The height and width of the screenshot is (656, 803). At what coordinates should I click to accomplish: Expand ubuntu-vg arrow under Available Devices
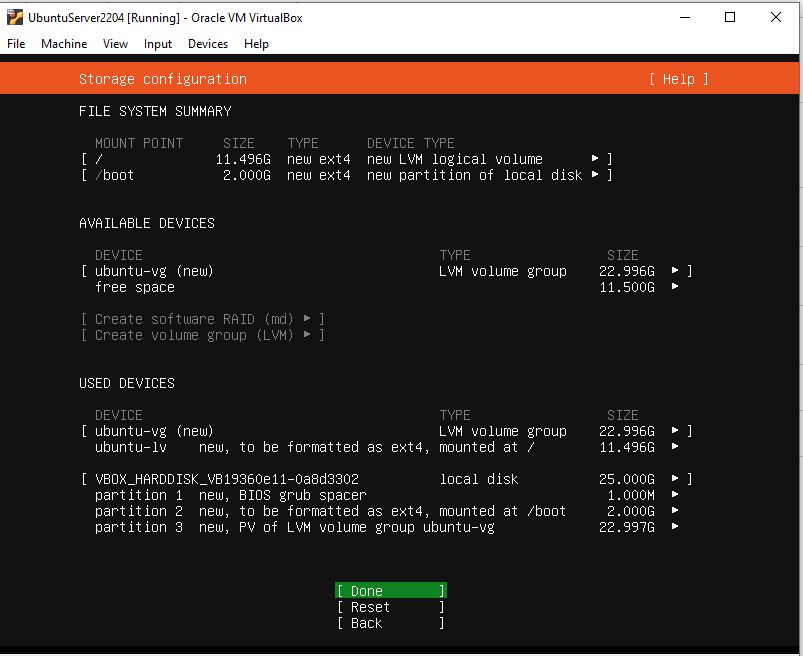(x=675, y=270)
